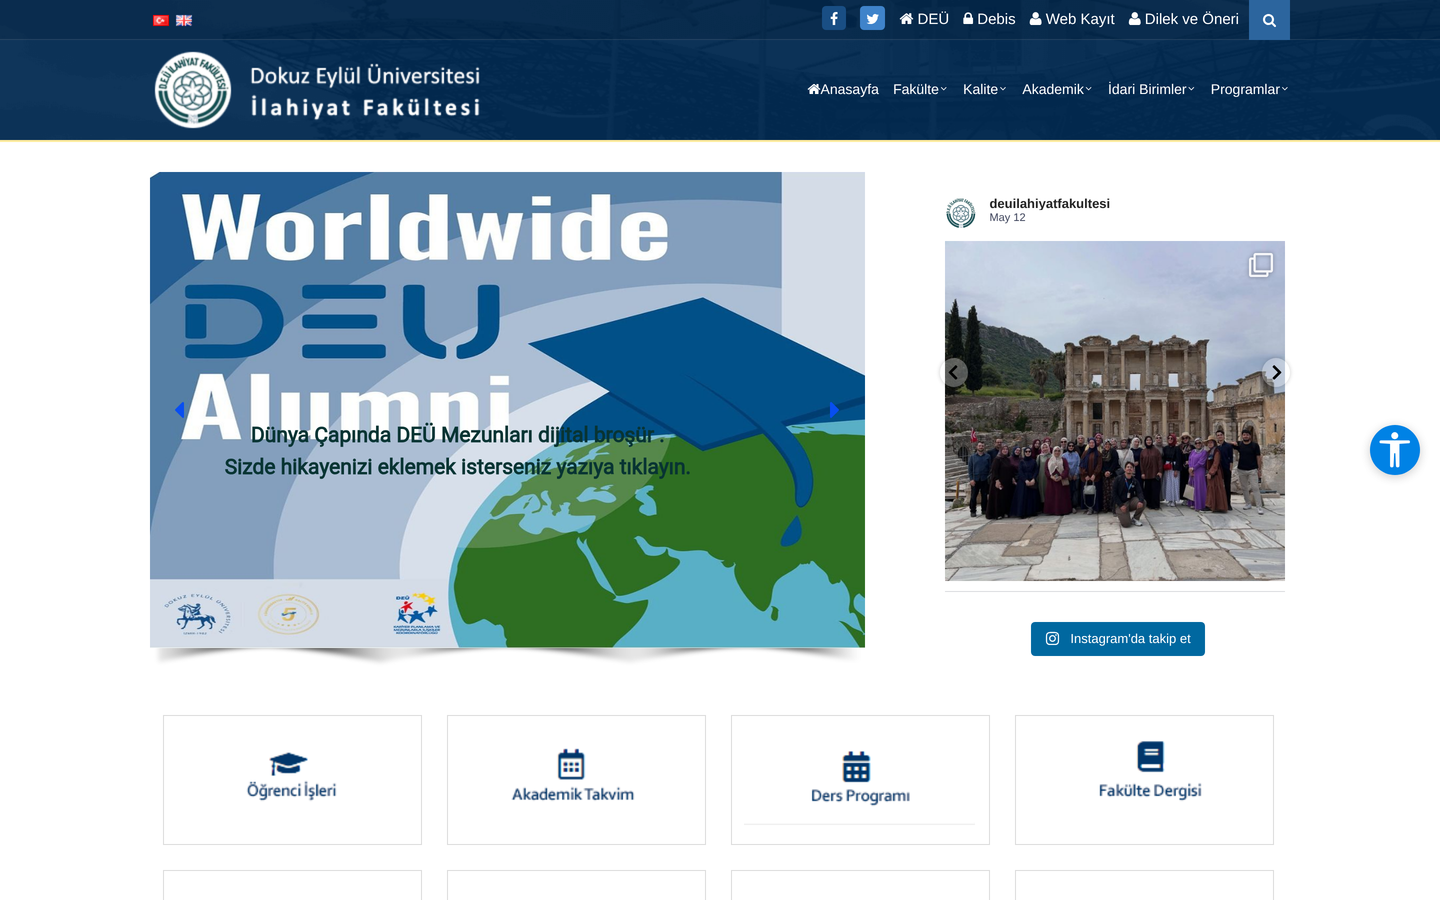Expand the Fakülte dropdown menu
This screenshot has height=900, width=1440.
920,89
